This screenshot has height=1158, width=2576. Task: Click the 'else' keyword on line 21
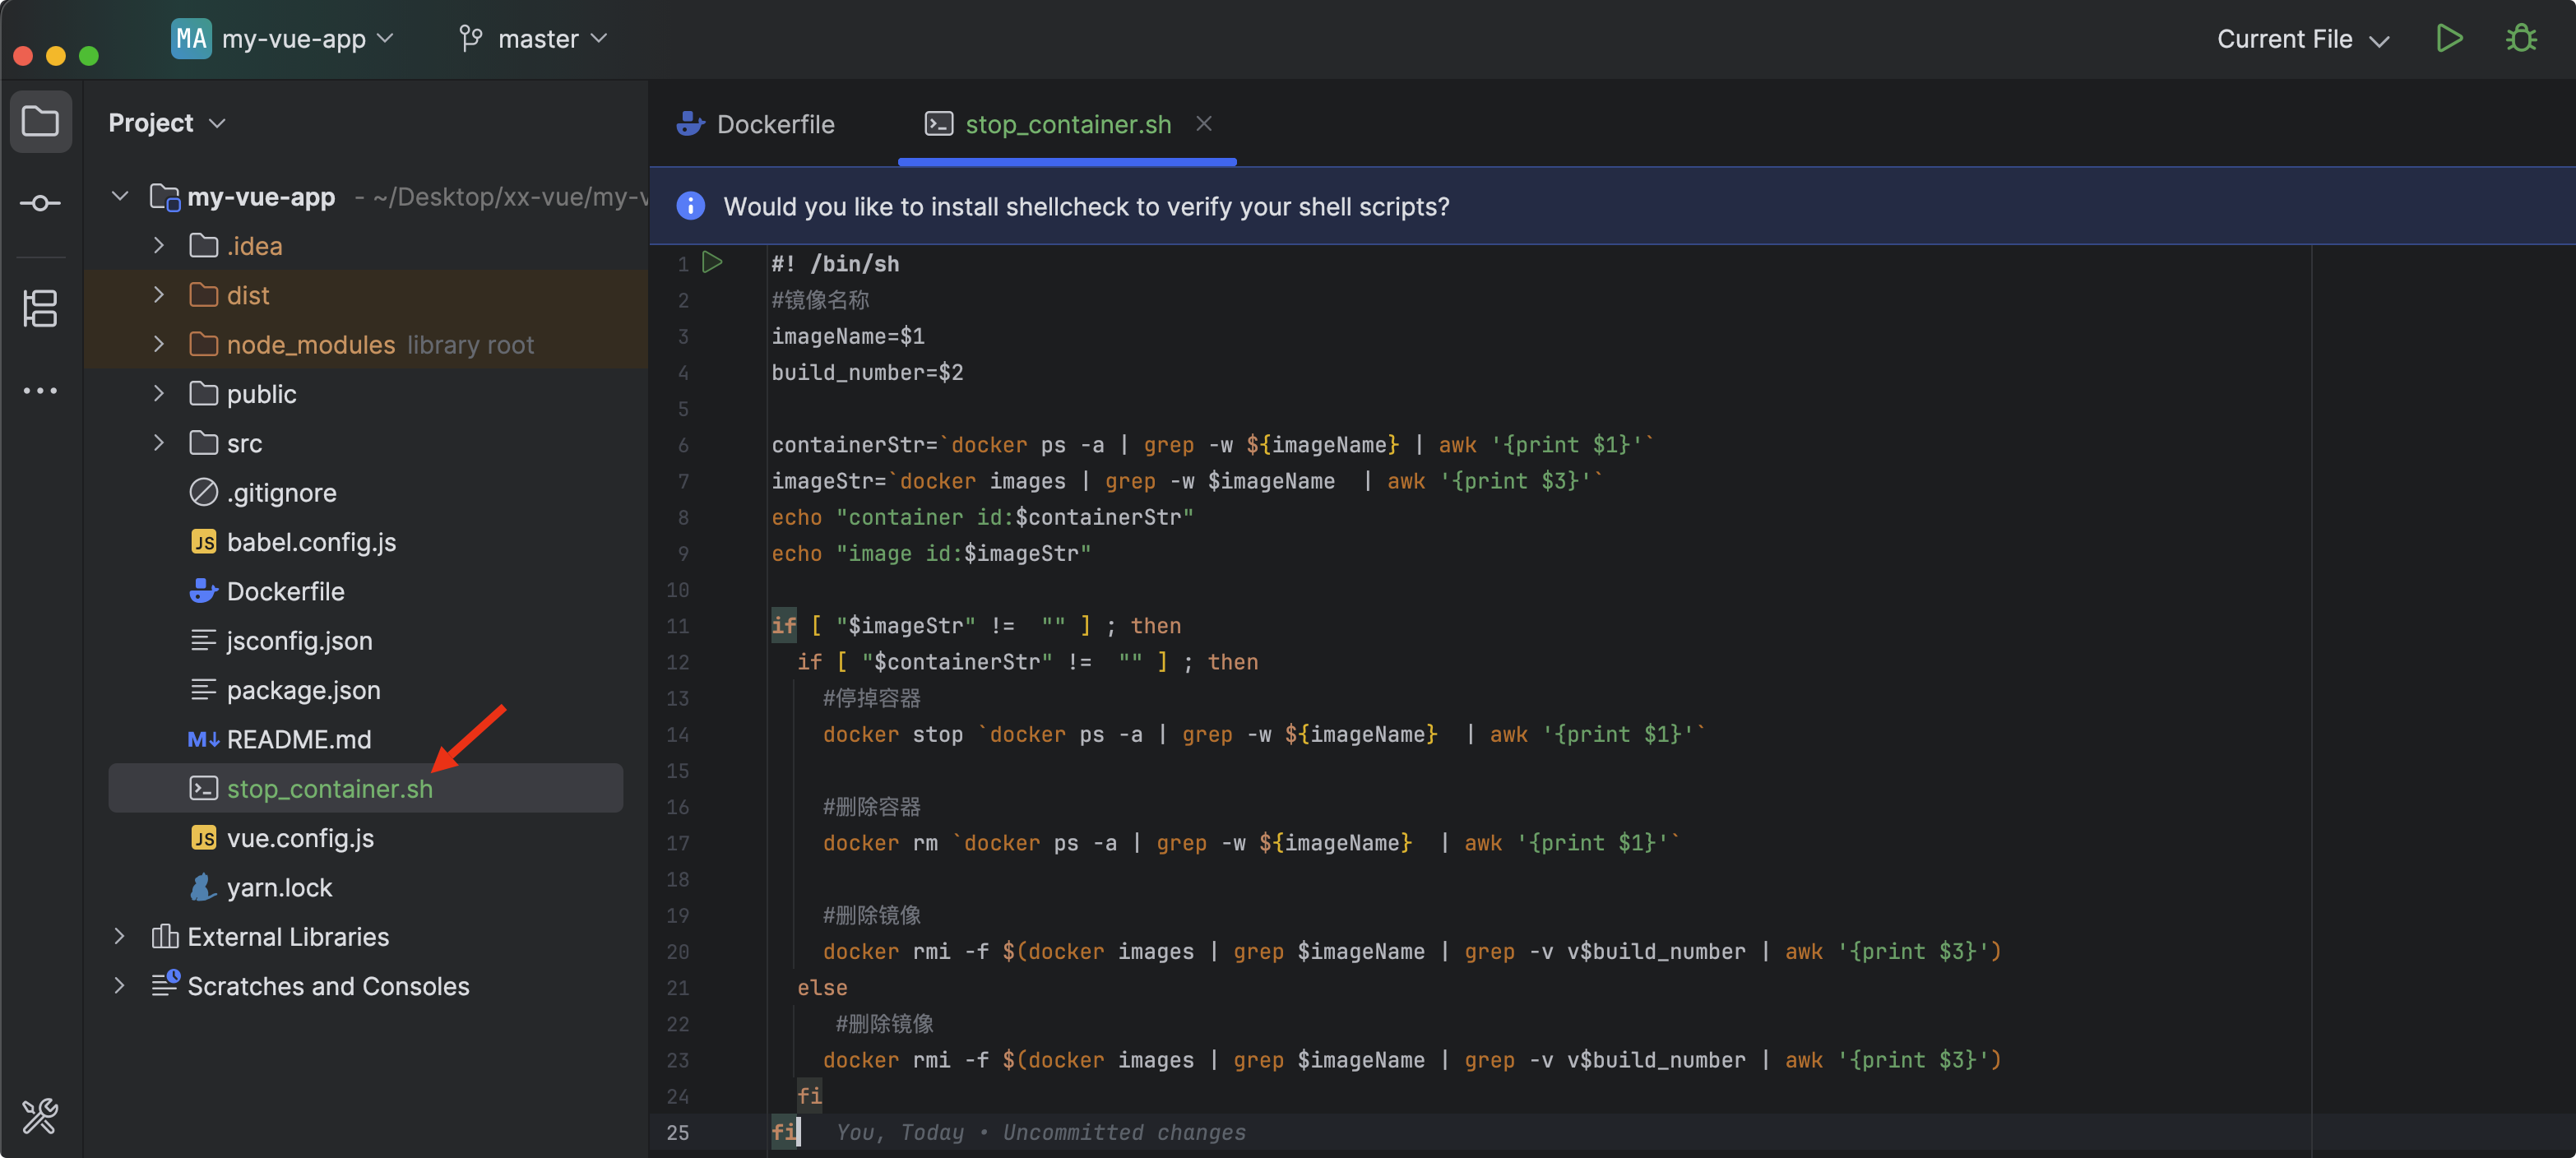click(822, 987)
